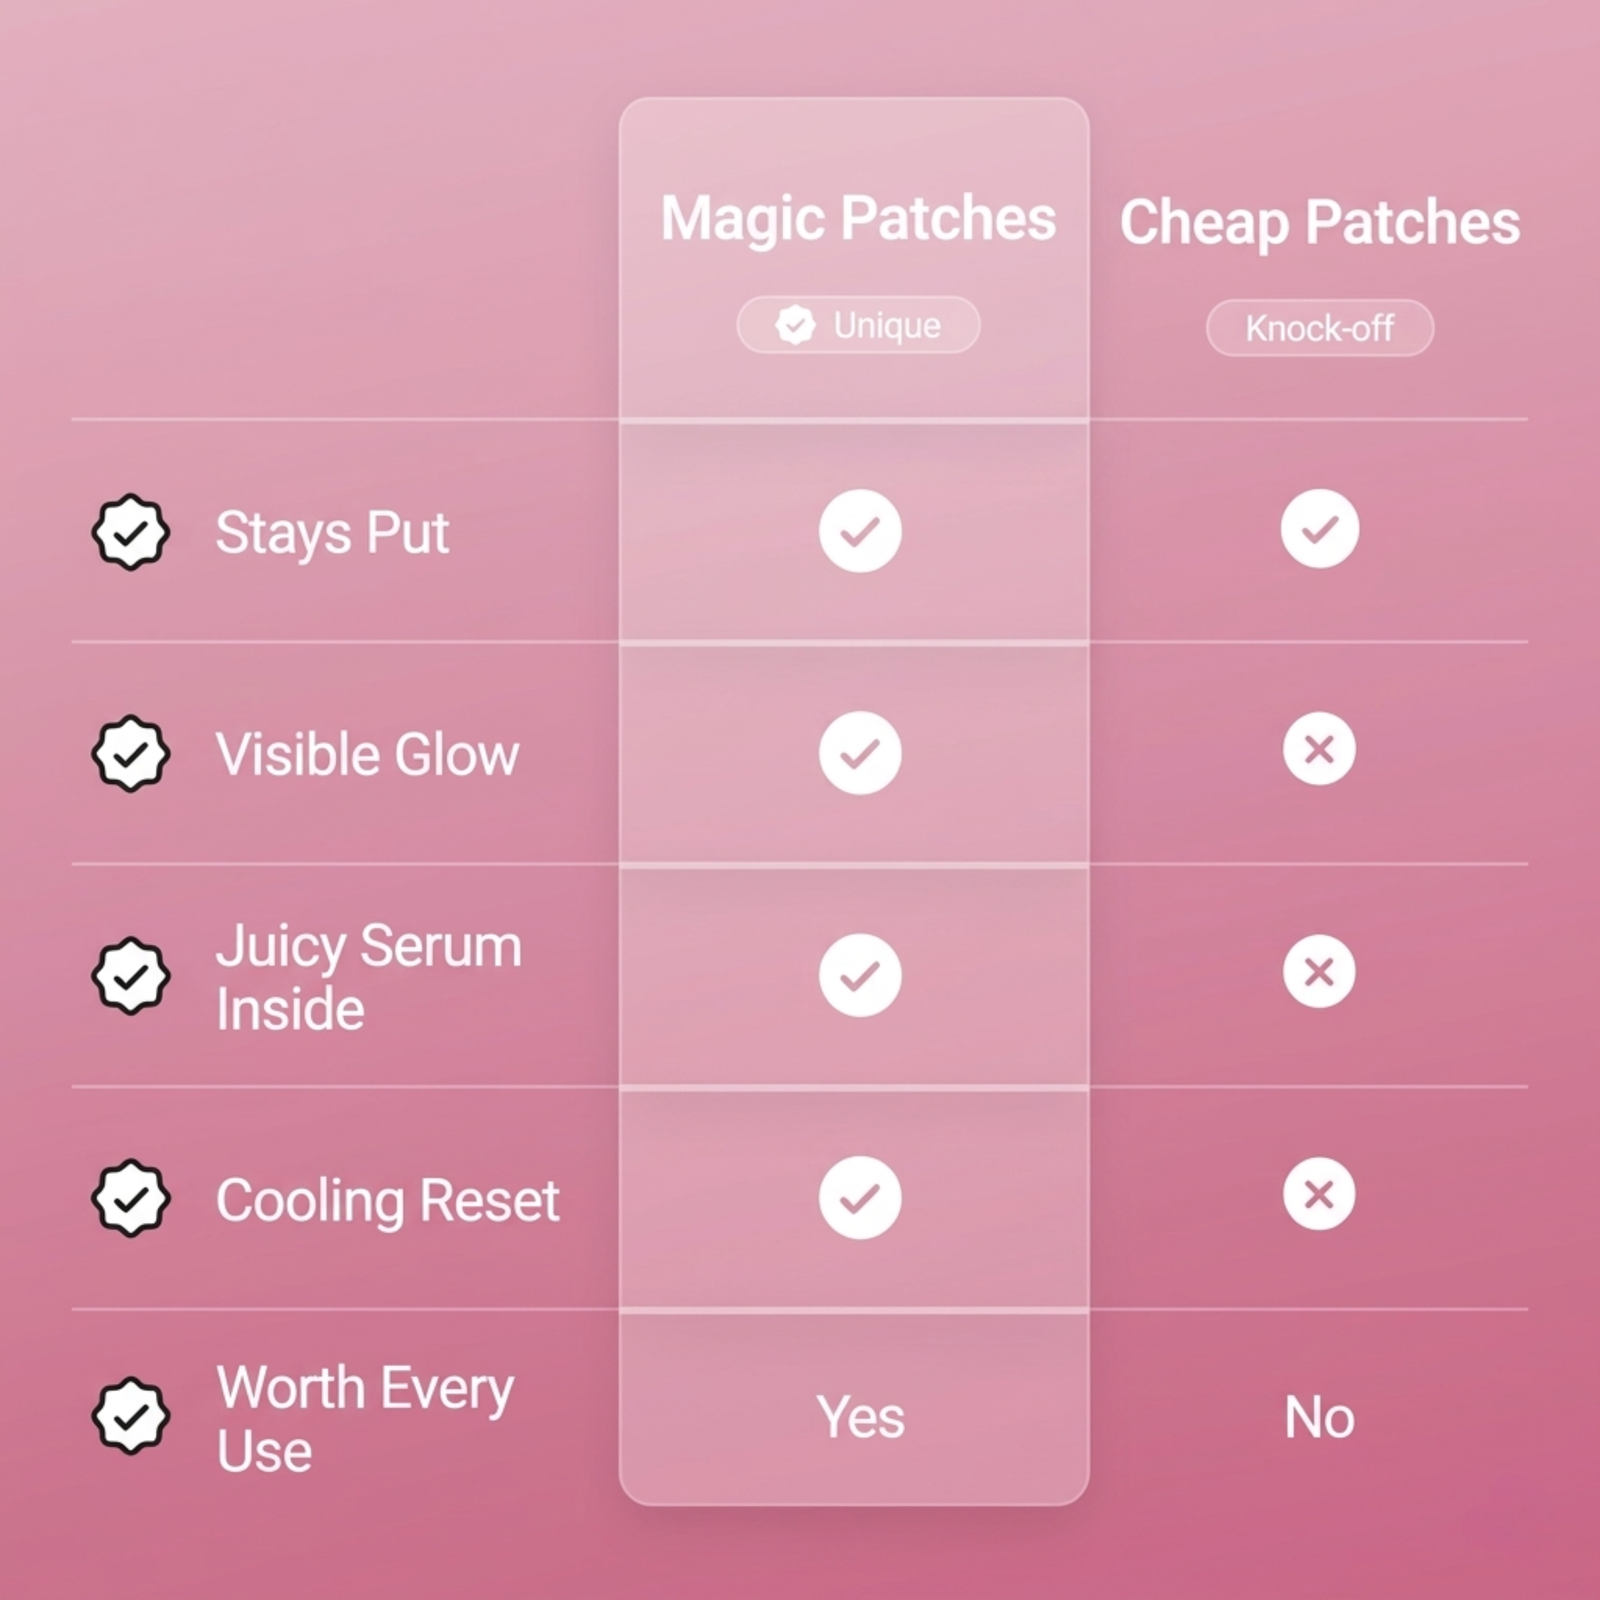Image resolution: width=1600 pixels, height=1600 pixels.
Task: Click the Magic Patches checkmark for Visible Glow
Action: [860, 753]
